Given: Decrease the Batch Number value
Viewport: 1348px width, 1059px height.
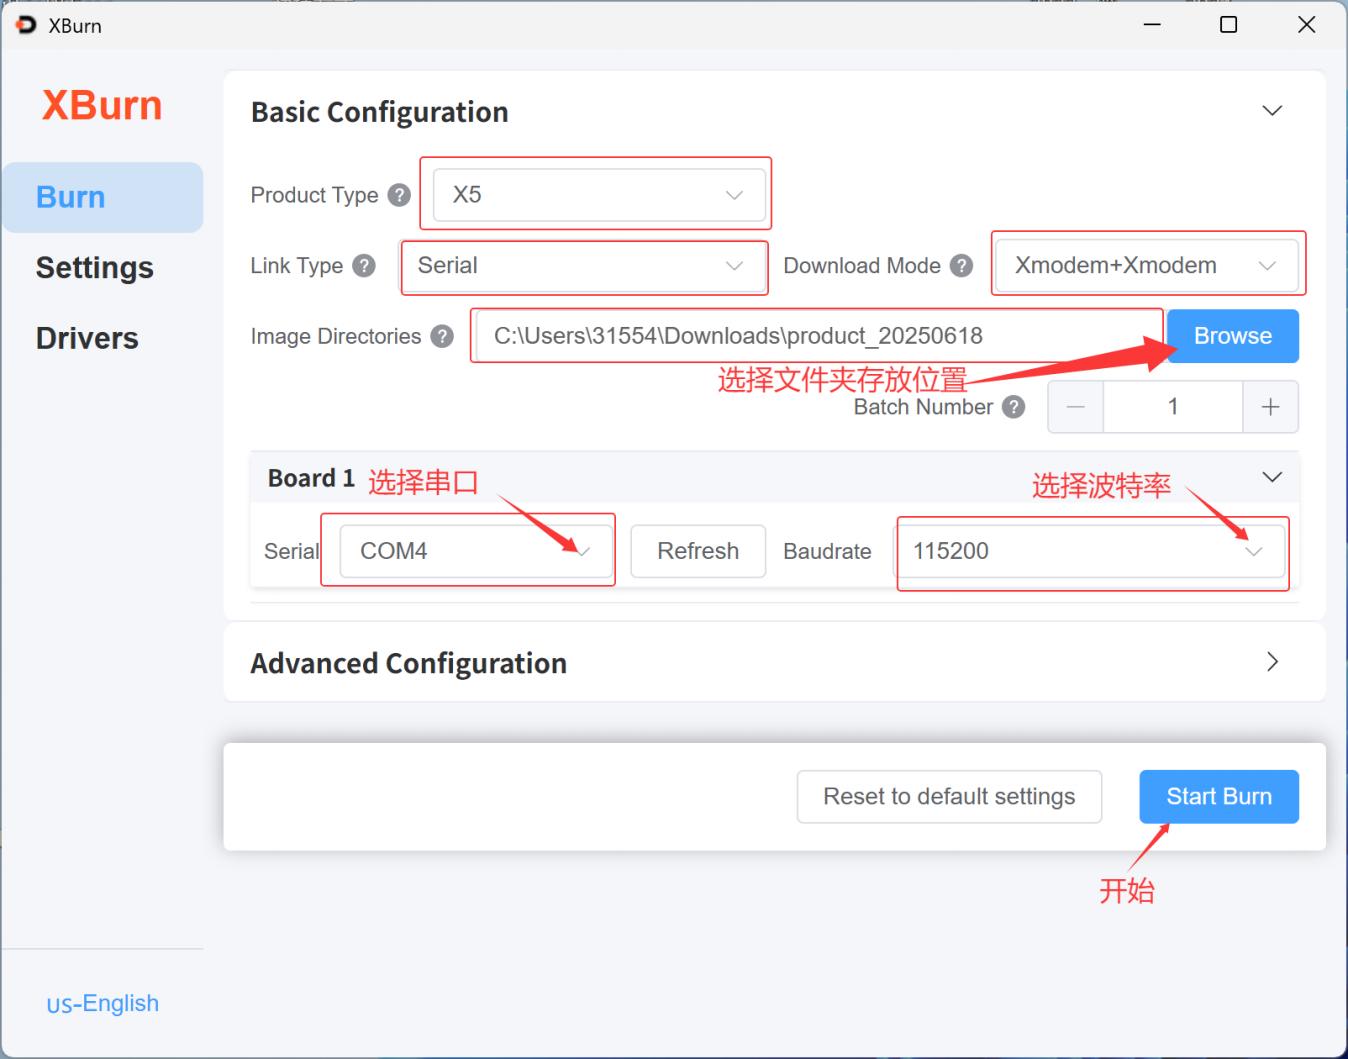Looking at the screenshot, I should pyautogui.click(x=1076, y=407).
